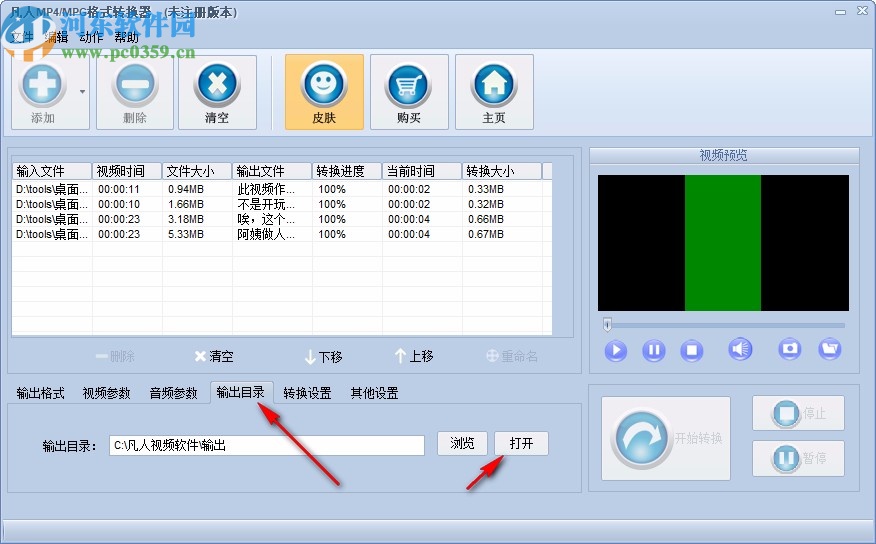Move item down with 下移
Viewport: 876px width, 544px height.
pos(323,356)
